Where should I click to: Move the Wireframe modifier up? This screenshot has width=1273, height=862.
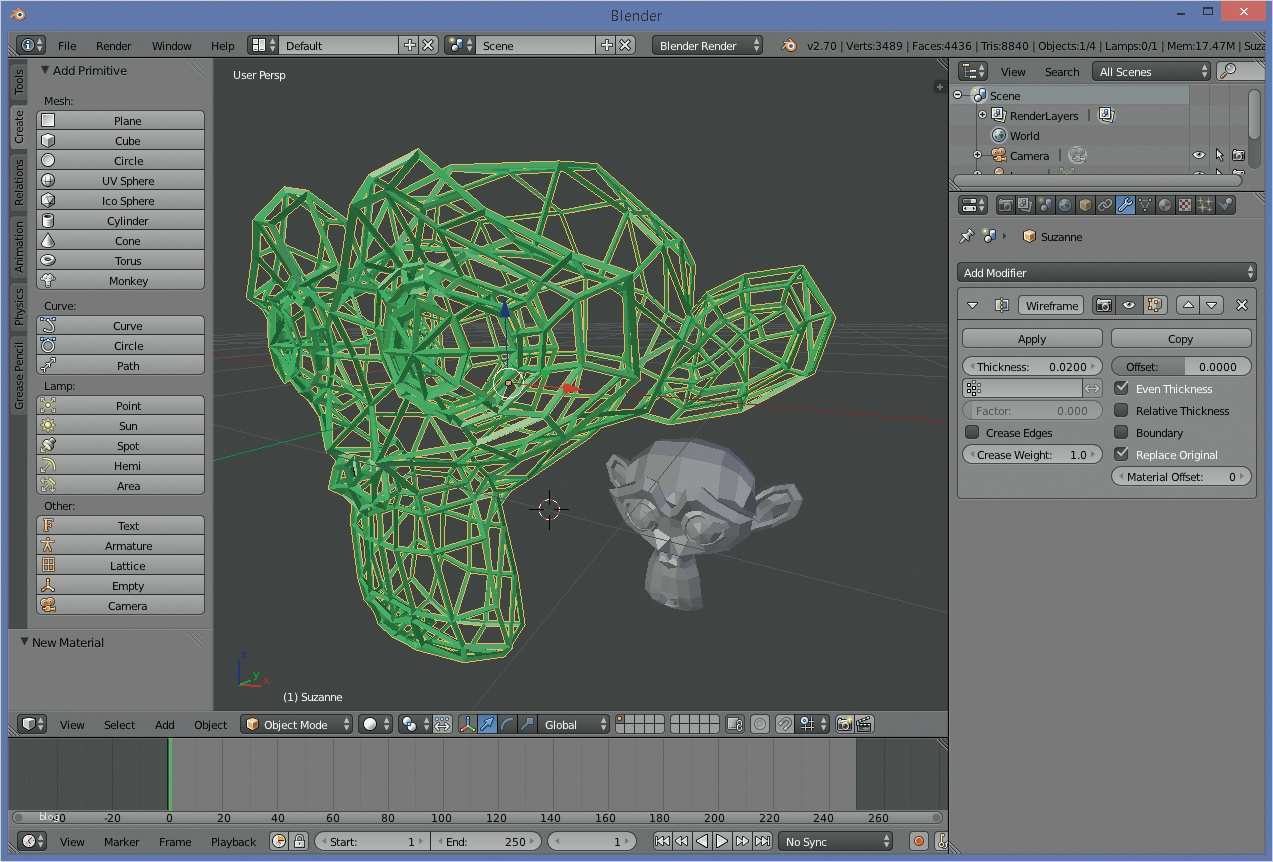[1188, 305]
